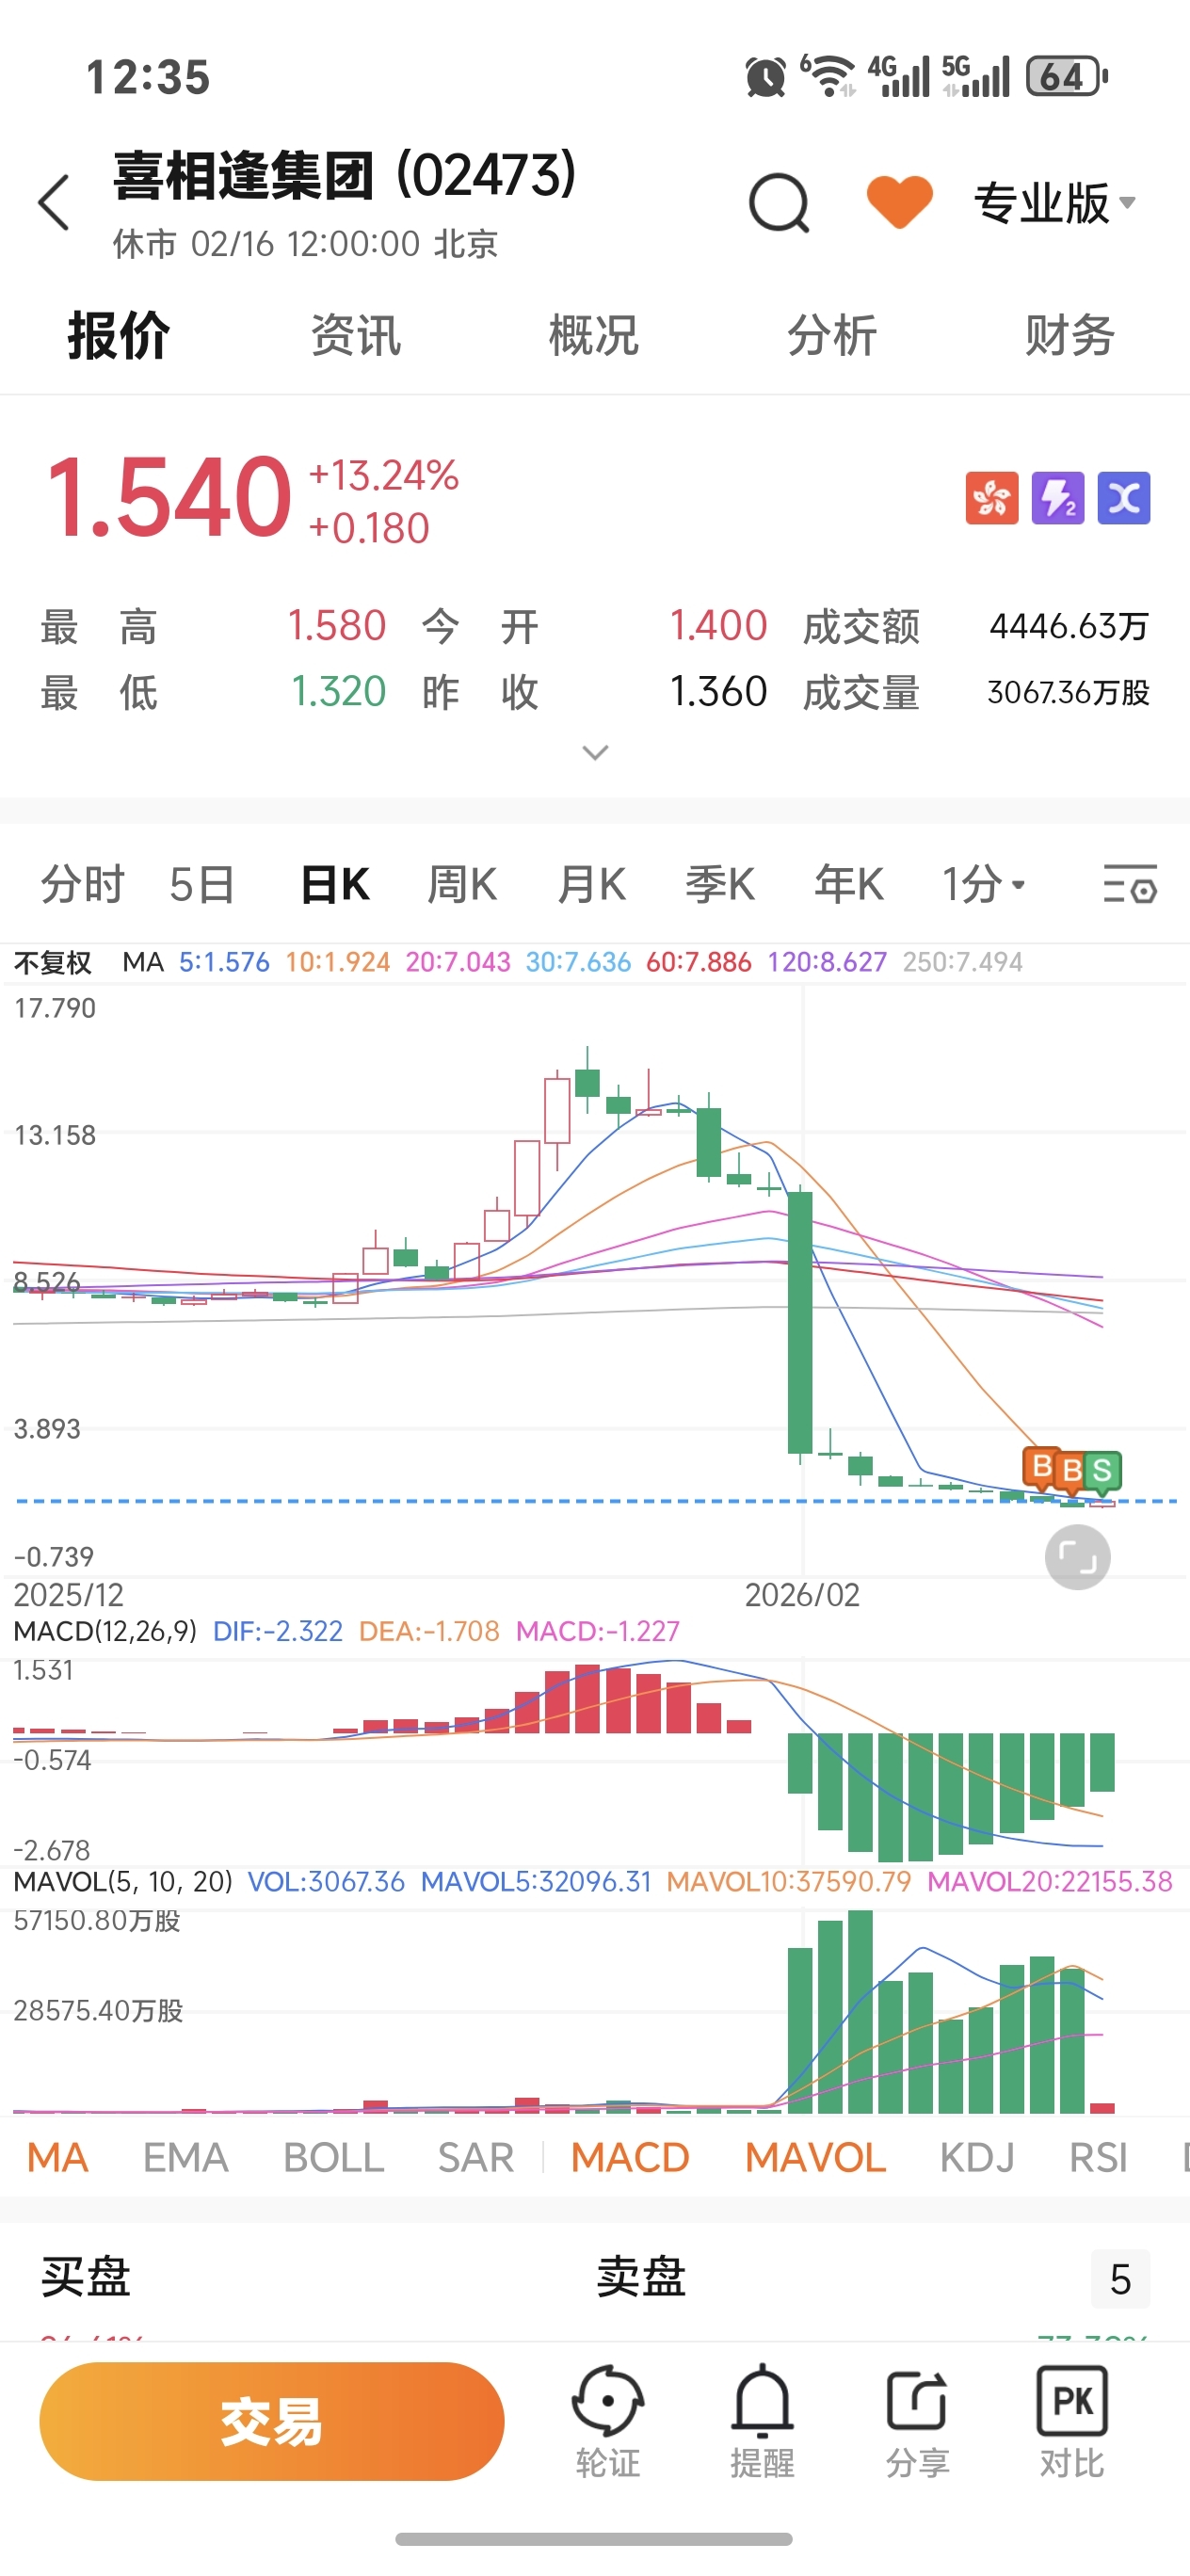Switch to the 资讯 tab
The width and height of the screenshot is (1190, 2576).
tap(356, 335)
